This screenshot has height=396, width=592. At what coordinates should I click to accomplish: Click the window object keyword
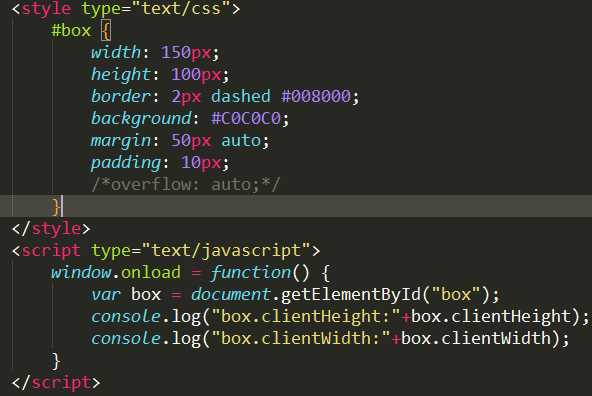point(81,273)
